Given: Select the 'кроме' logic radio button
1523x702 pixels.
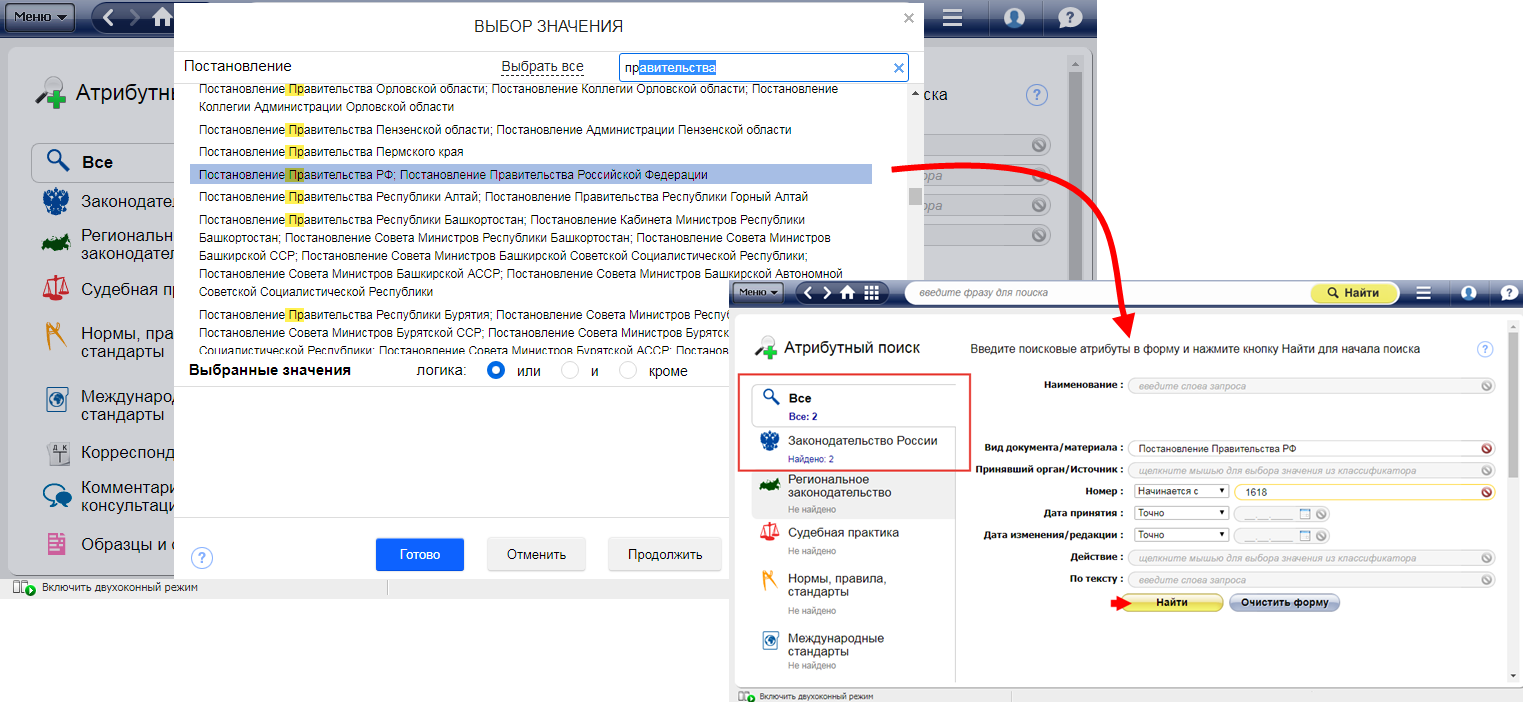Looking at the screenshot, I should (x=628, y=371).
